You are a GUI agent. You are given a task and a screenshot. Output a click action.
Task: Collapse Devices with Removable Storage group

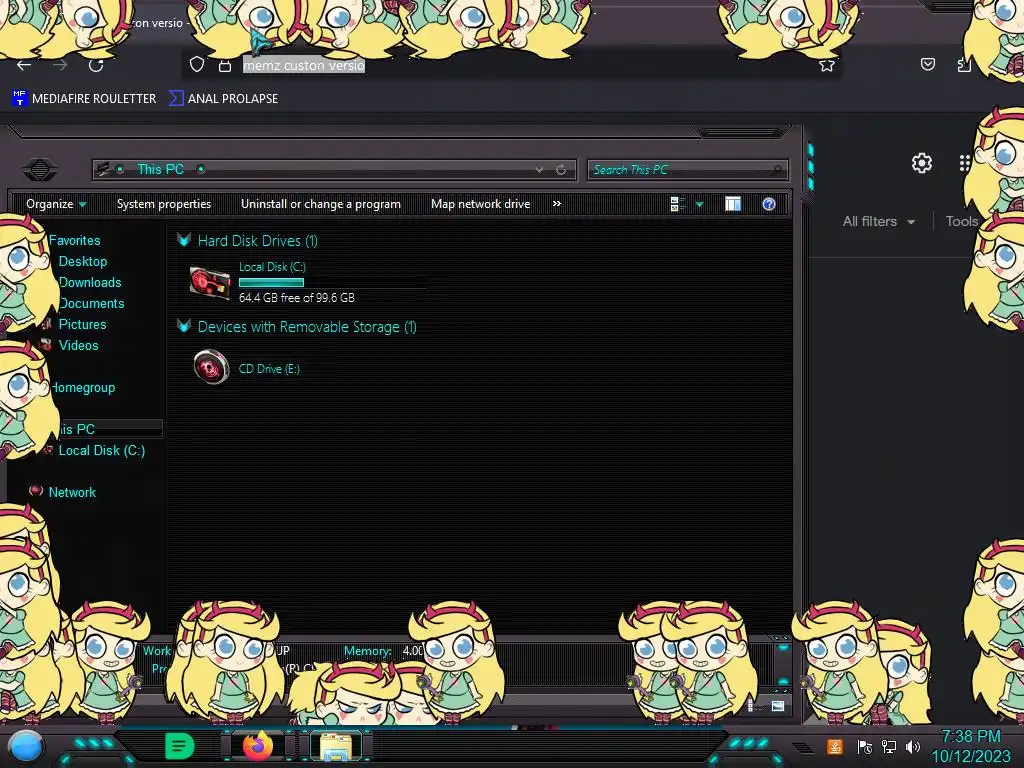coord(184,326)
